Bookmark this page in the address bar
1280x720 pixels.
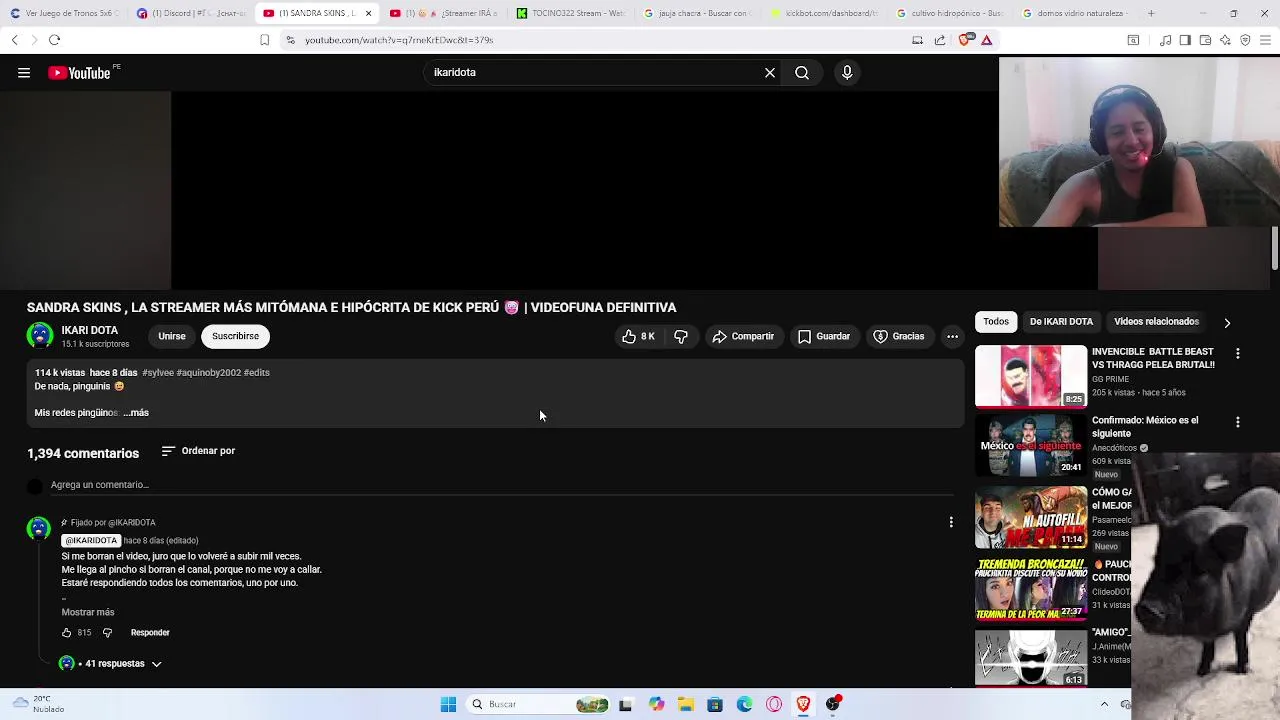pyautogui.click(x=264, y=40)
